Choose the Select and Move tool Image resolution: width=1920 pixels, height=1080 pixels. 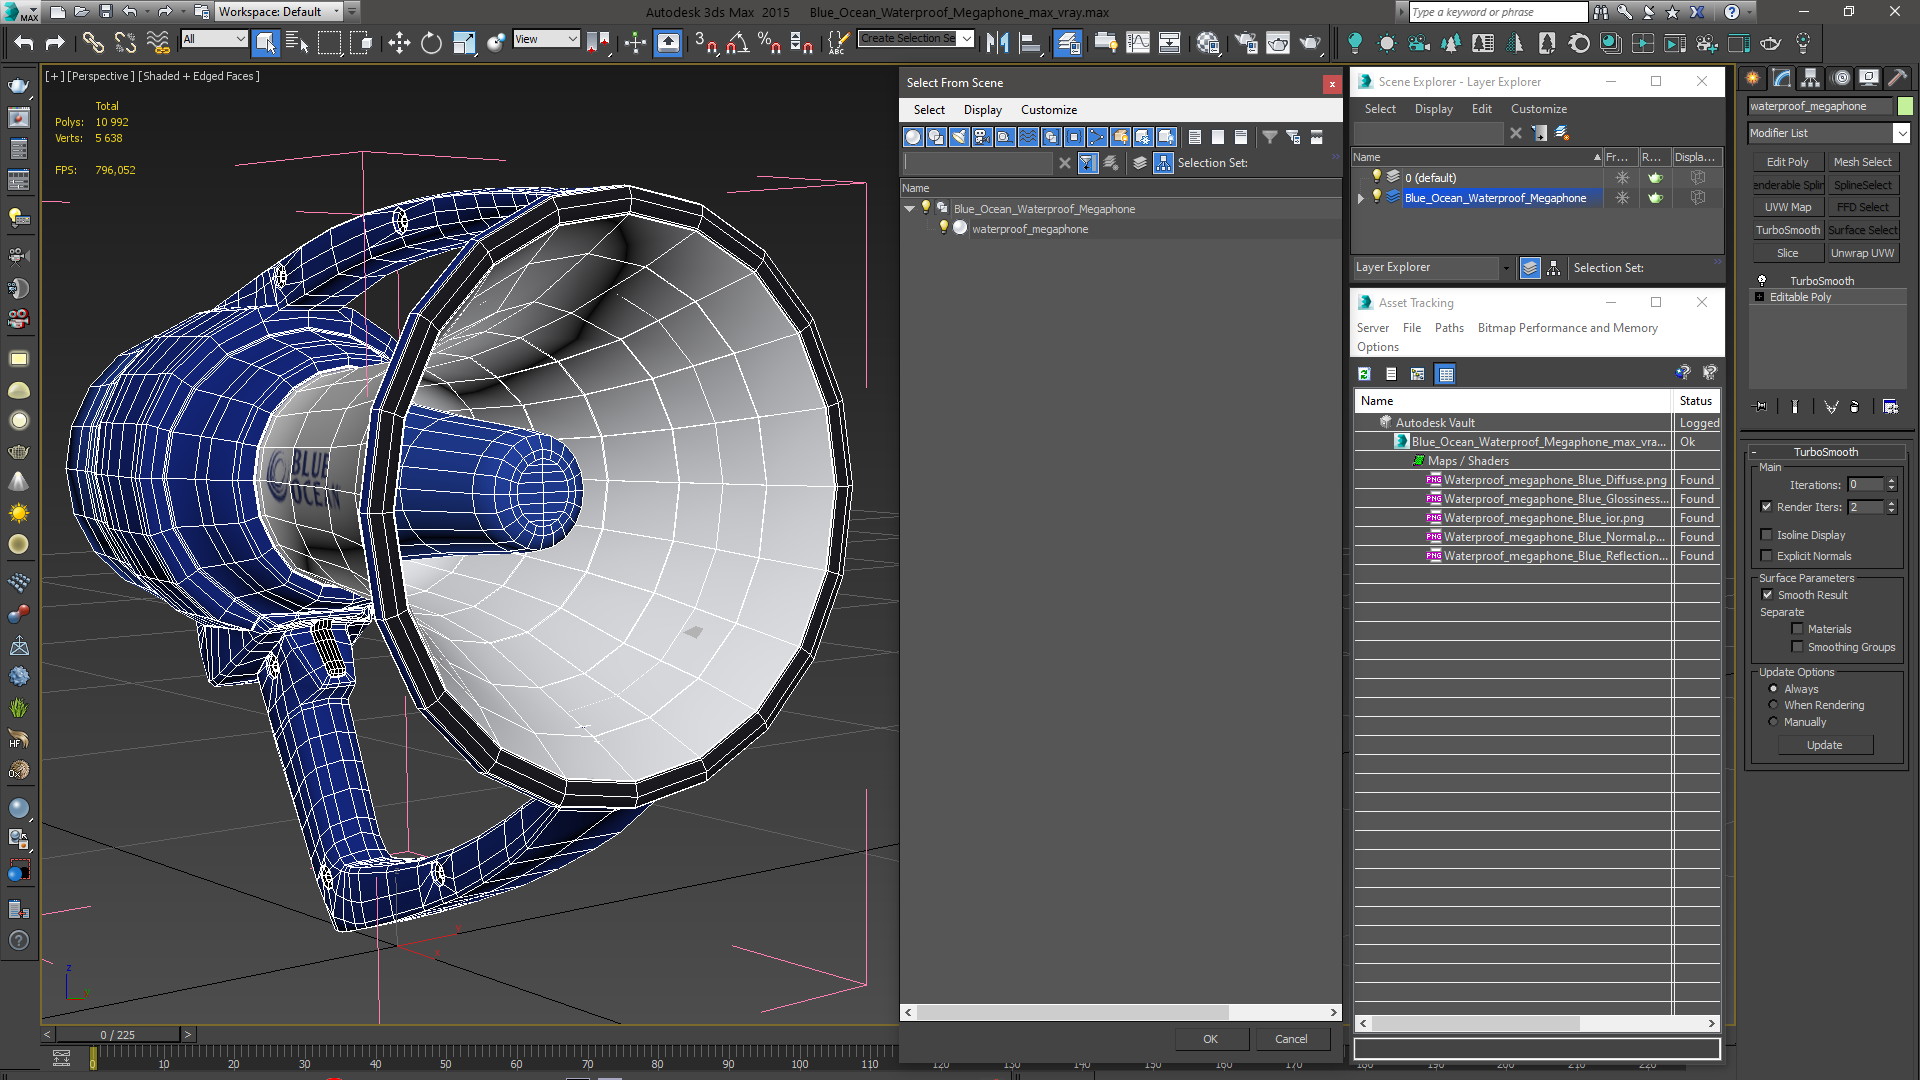pos(399,42)
